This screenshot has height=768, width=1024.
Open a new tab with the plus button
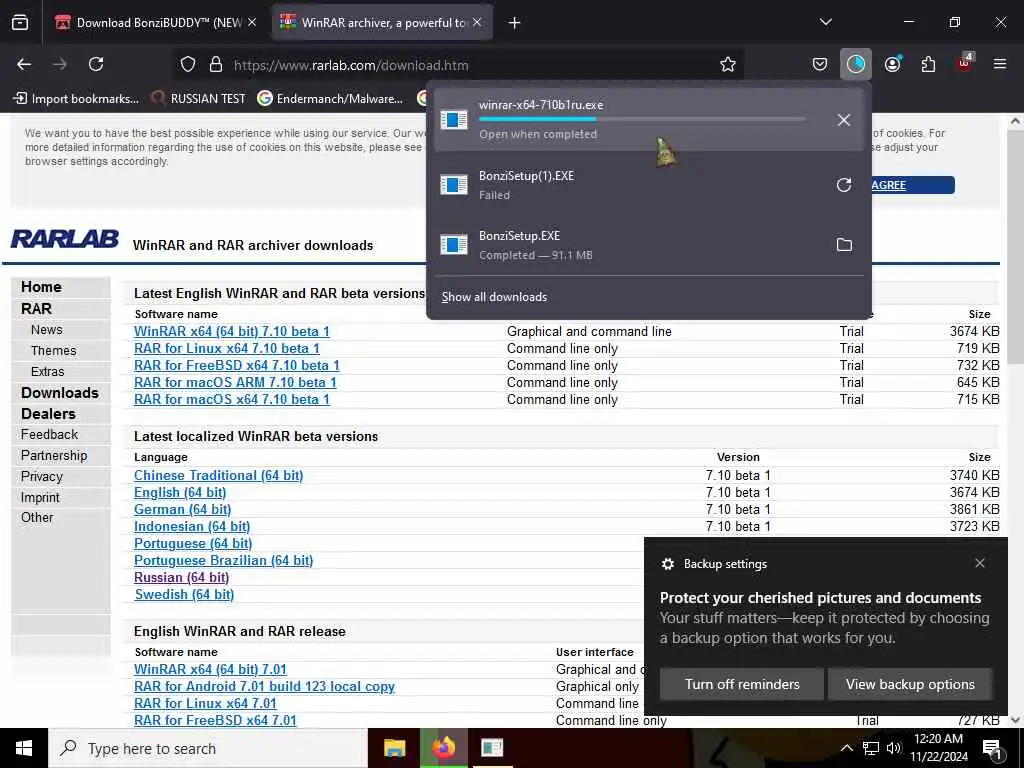point(514,23)
